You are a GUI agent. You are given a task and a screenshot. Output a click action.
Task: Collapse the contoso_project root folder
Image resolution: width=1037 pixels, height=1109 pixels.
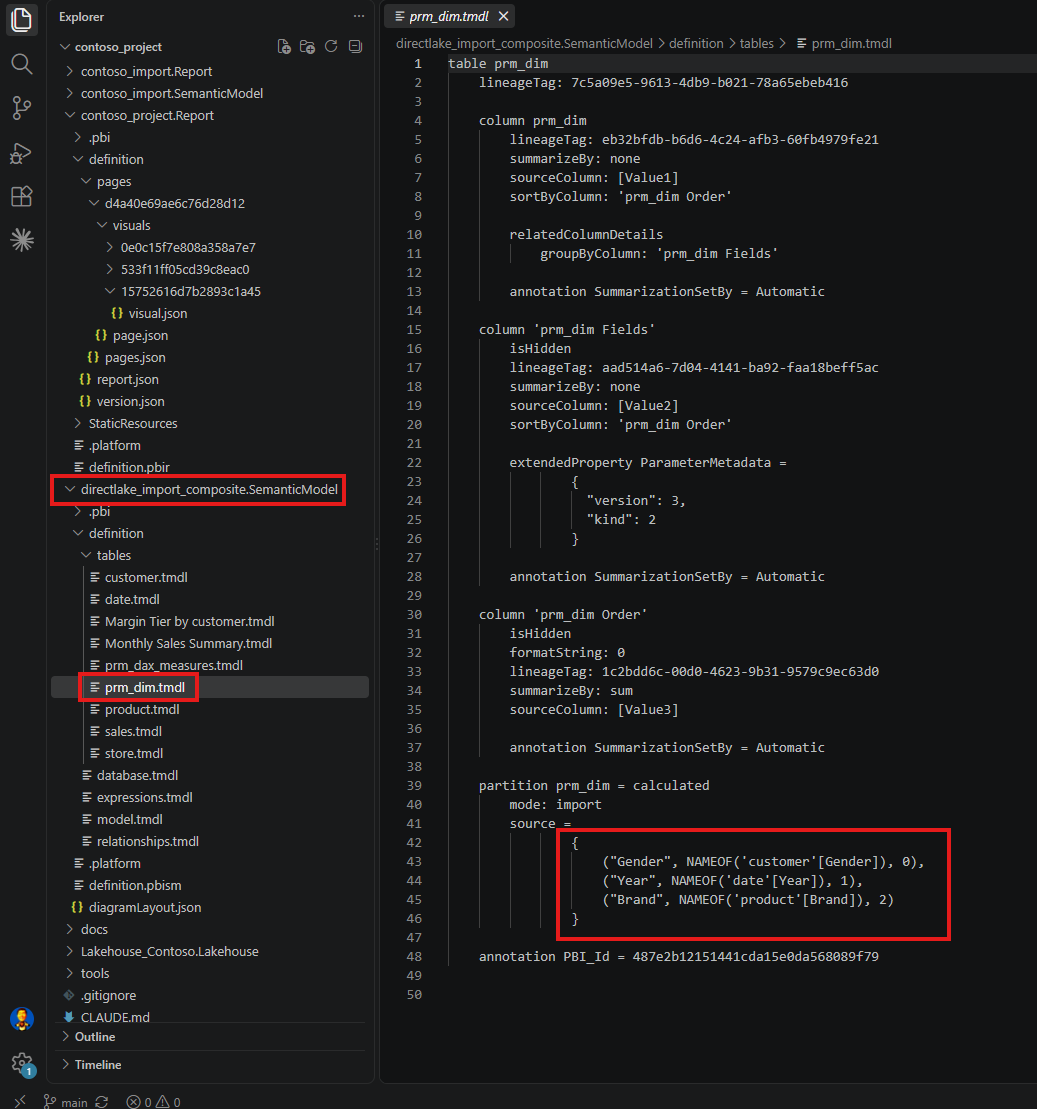(x=118, y=47)
